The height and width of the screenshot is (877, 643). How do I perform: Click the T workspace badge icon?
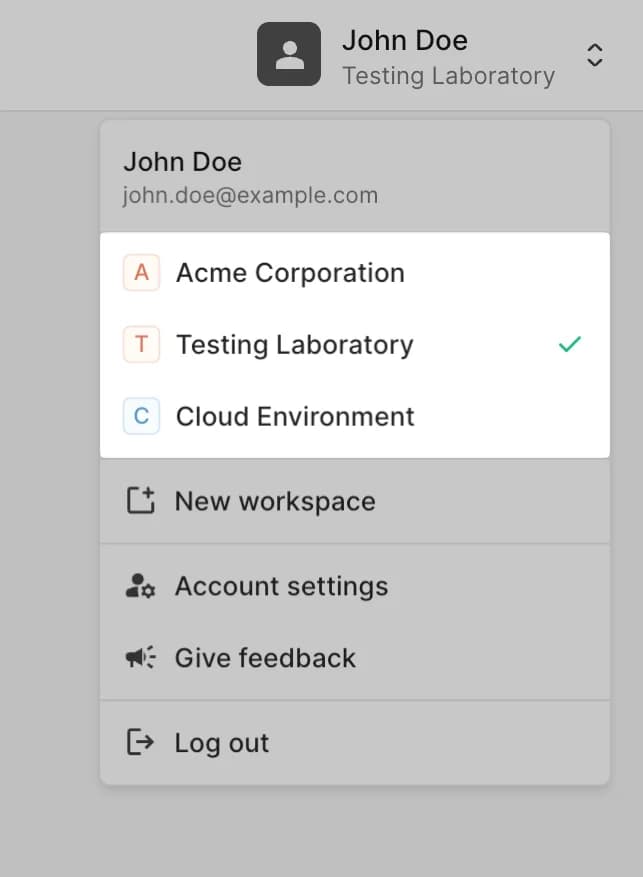pos(141,345)
